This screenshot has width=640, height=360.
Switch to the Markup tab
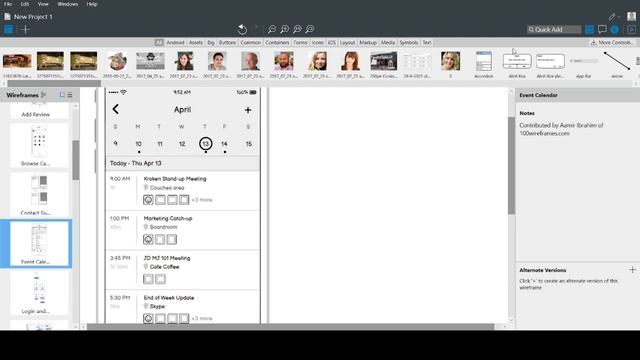click(368, 42)
